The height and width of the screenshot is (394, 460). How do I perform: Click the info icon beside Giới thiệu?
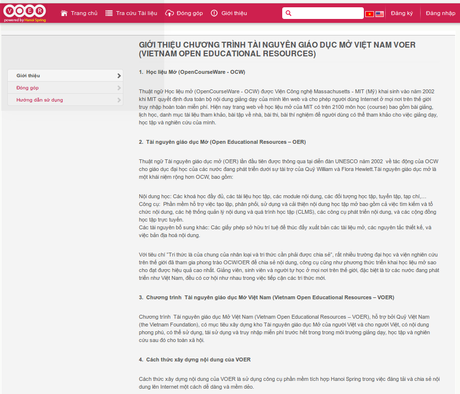coord(214,13)
